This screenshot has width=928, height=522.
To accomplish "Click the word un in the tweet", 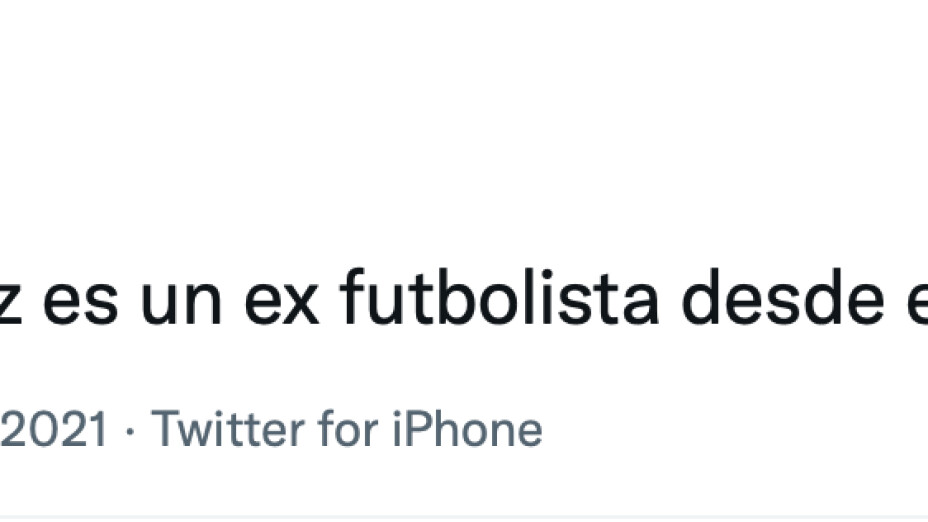I will 181,304.
